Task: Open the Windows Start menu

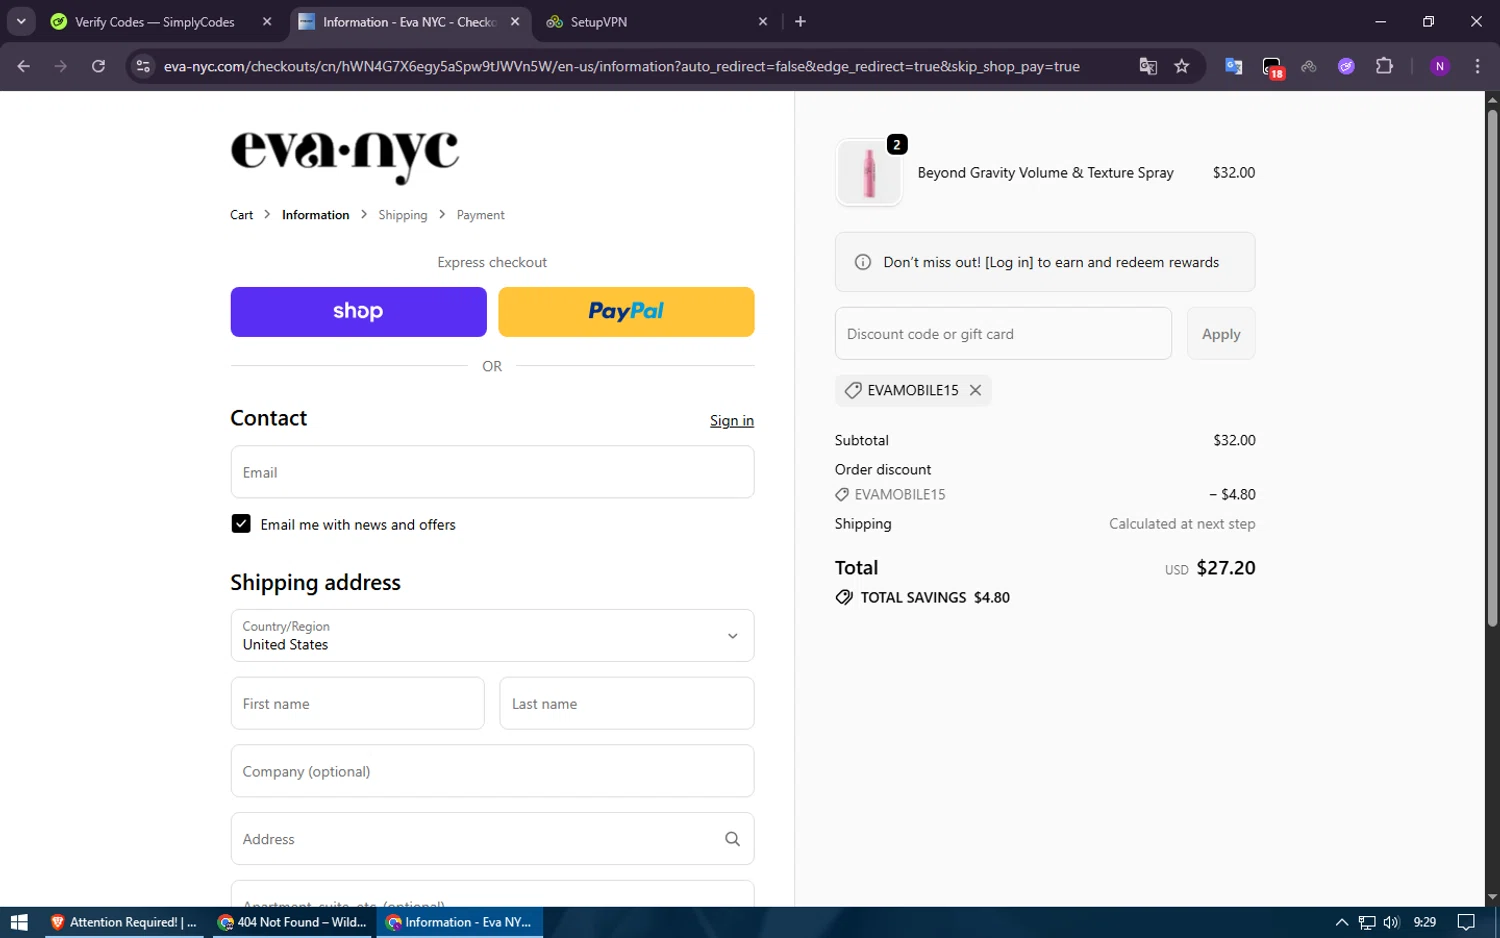Action: click(18, 922)
